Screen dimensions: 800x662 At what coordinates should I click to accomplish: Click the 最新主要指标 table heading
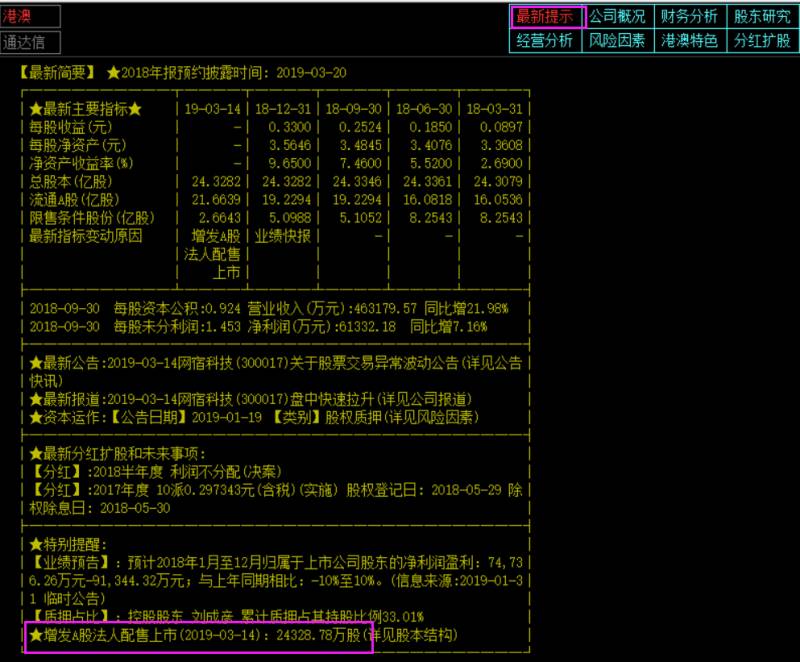(85, 109)
